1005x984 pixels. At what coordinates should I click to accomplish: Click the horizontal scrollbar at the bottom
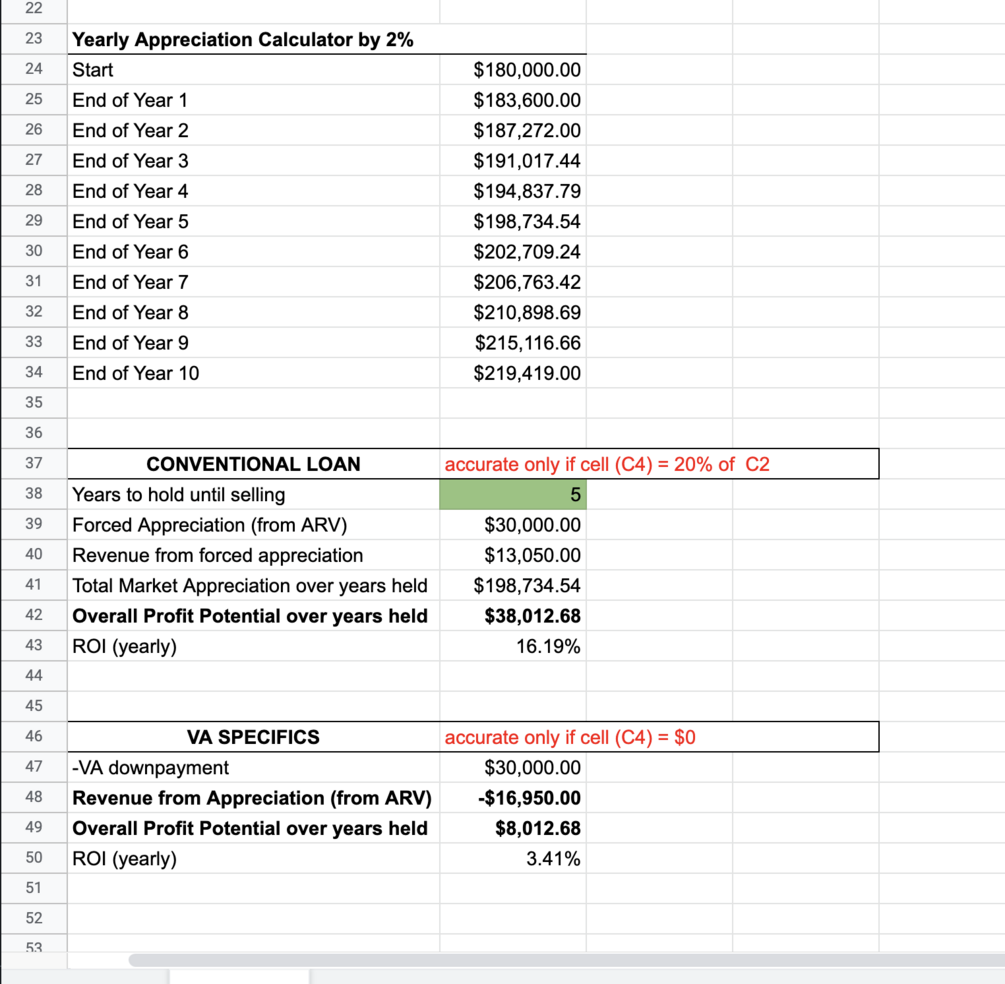pyautogui.click(x=567, y=960)
